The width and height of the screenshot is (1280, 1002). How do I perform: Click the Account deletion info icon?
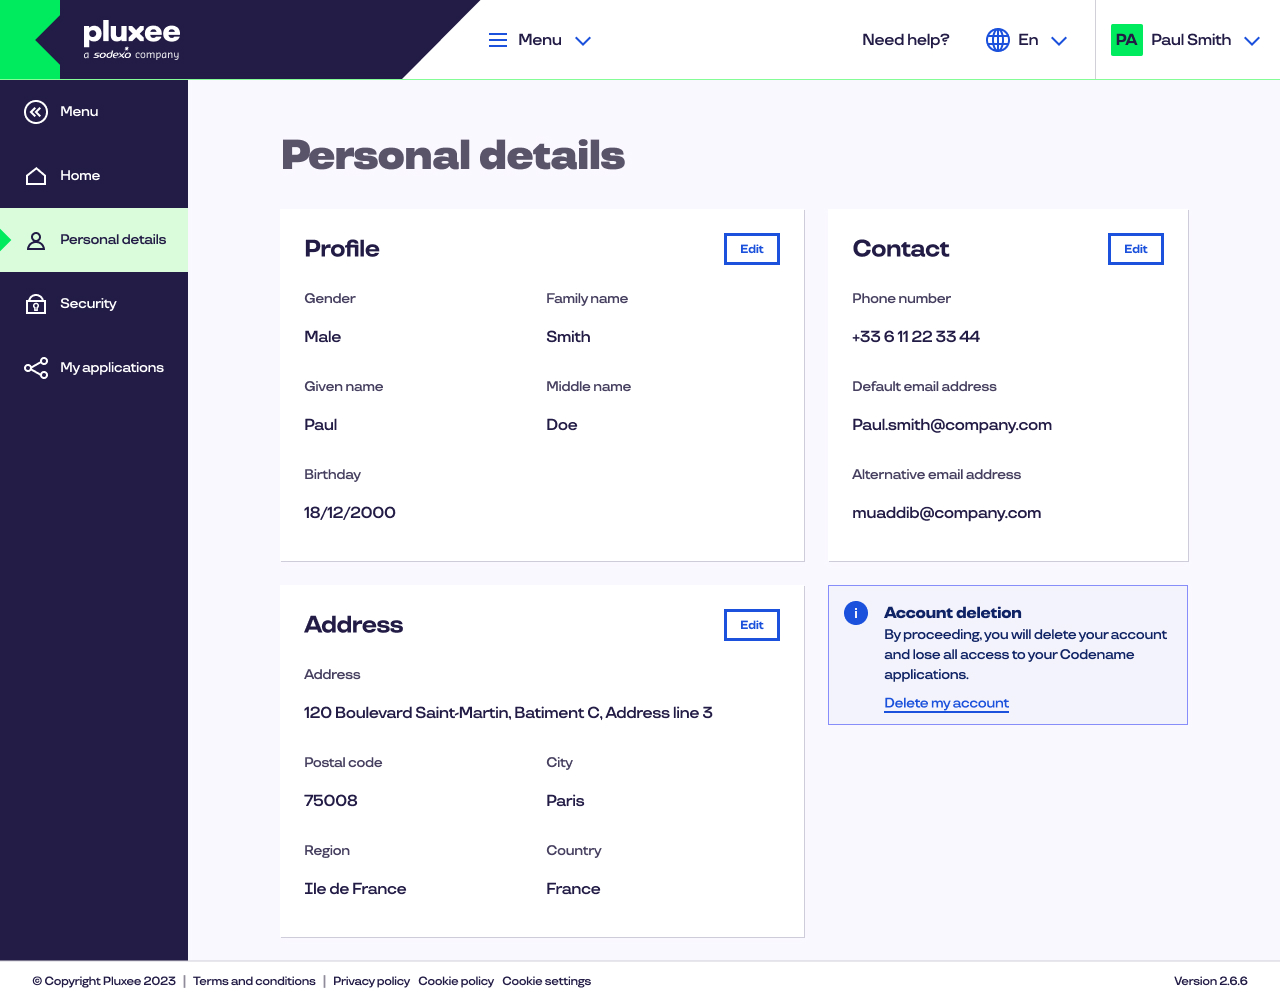856,613
